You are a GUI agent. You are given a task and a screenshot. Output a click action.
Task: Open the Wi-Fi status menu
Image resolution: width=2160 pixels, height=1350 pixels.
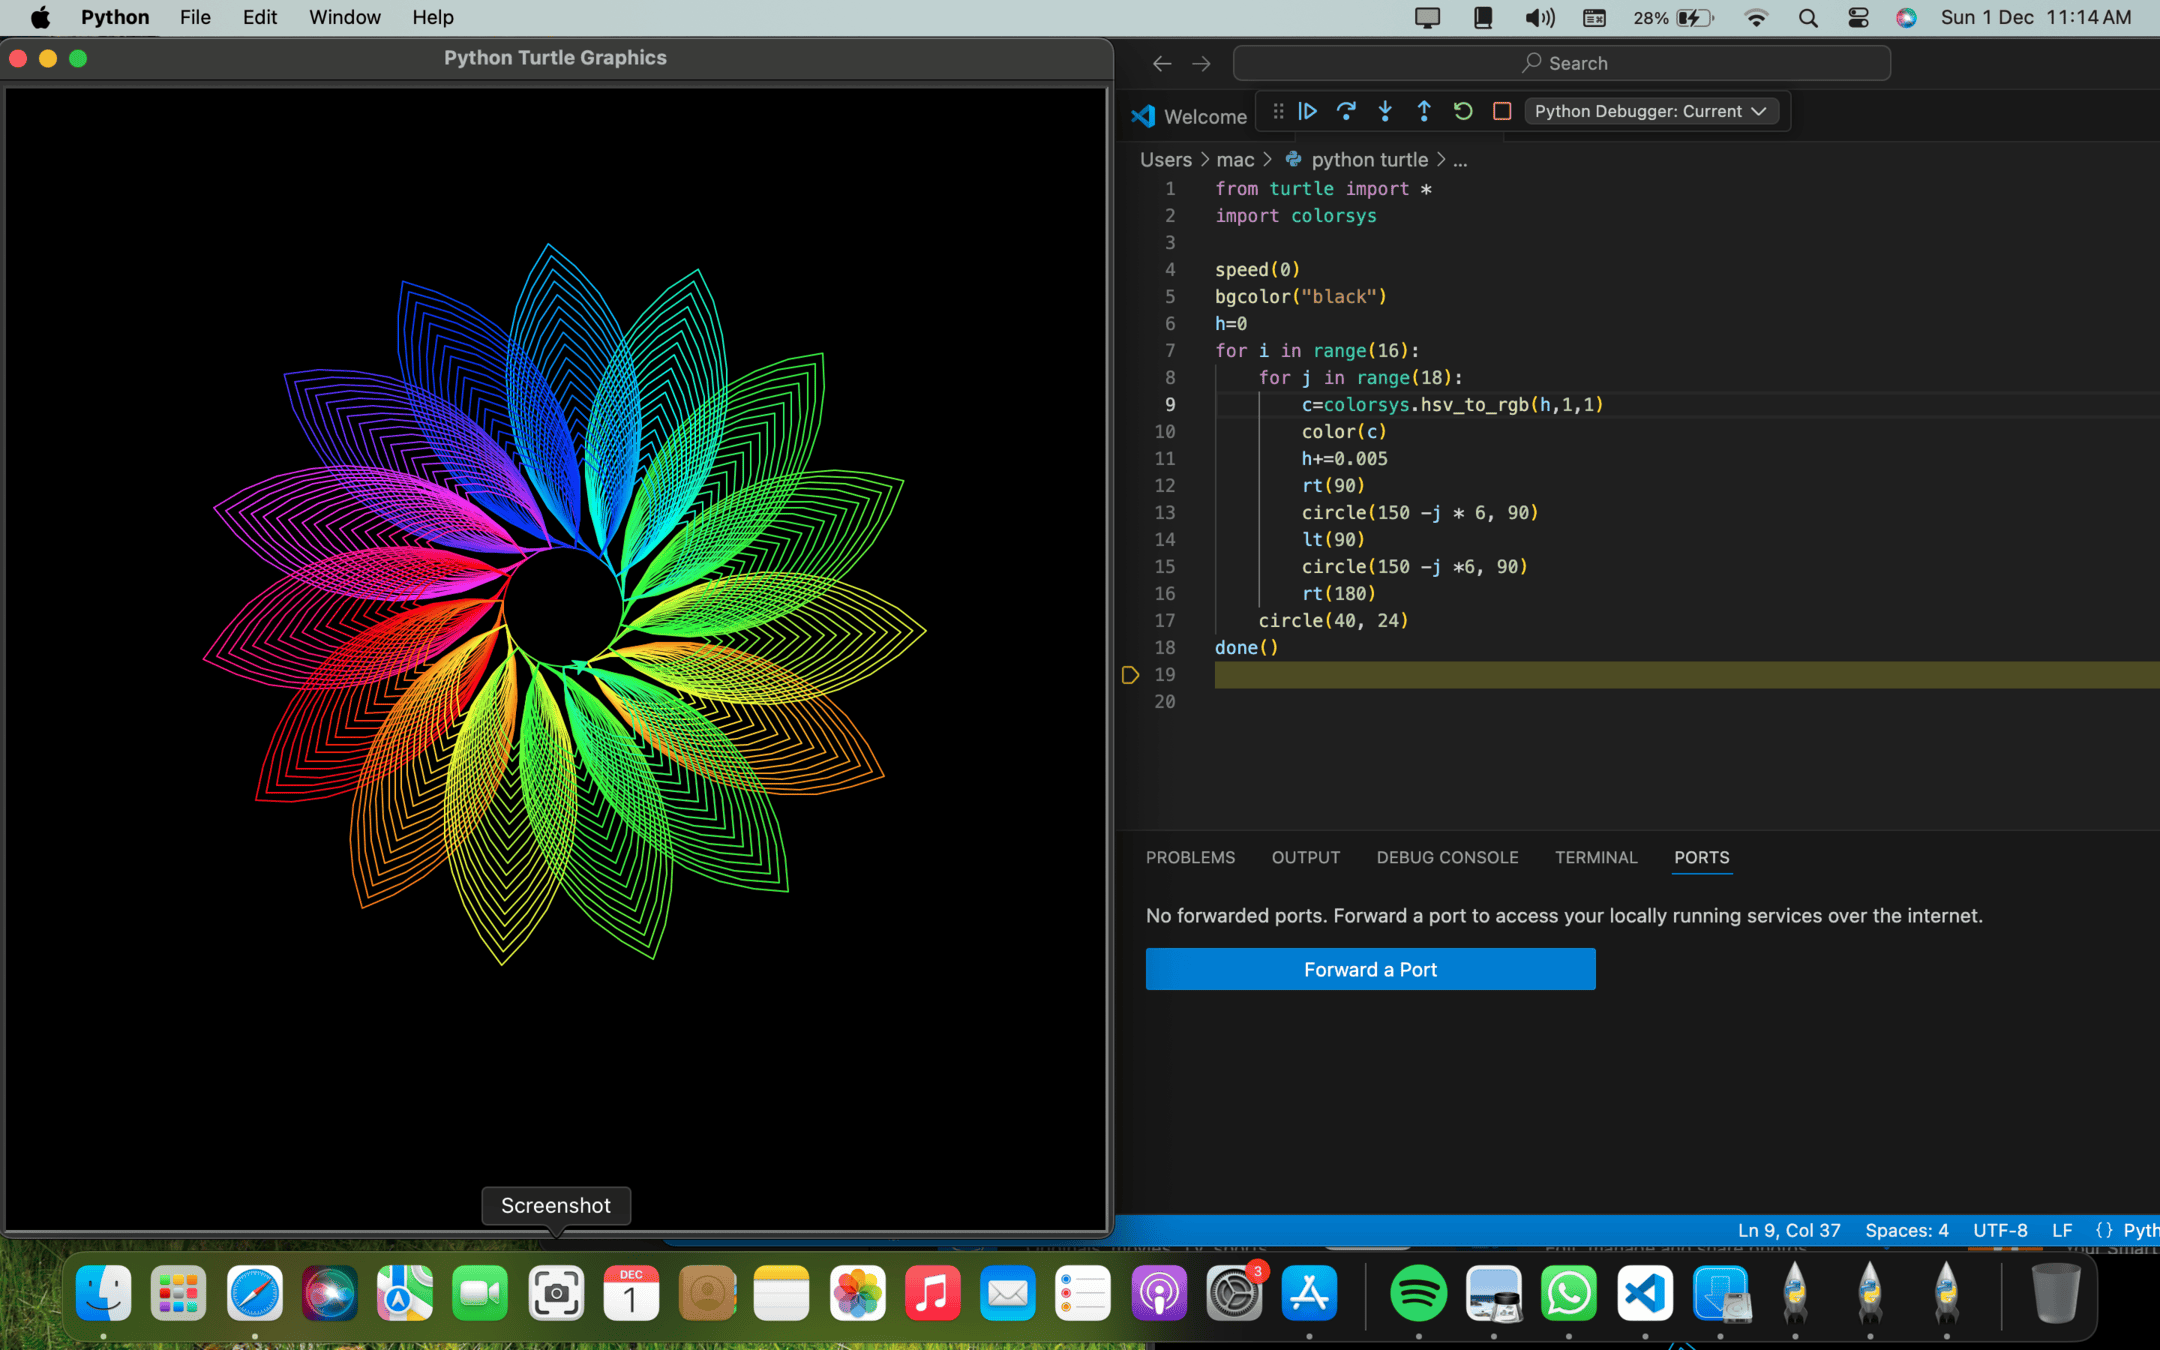click(x=1756, y=17)
